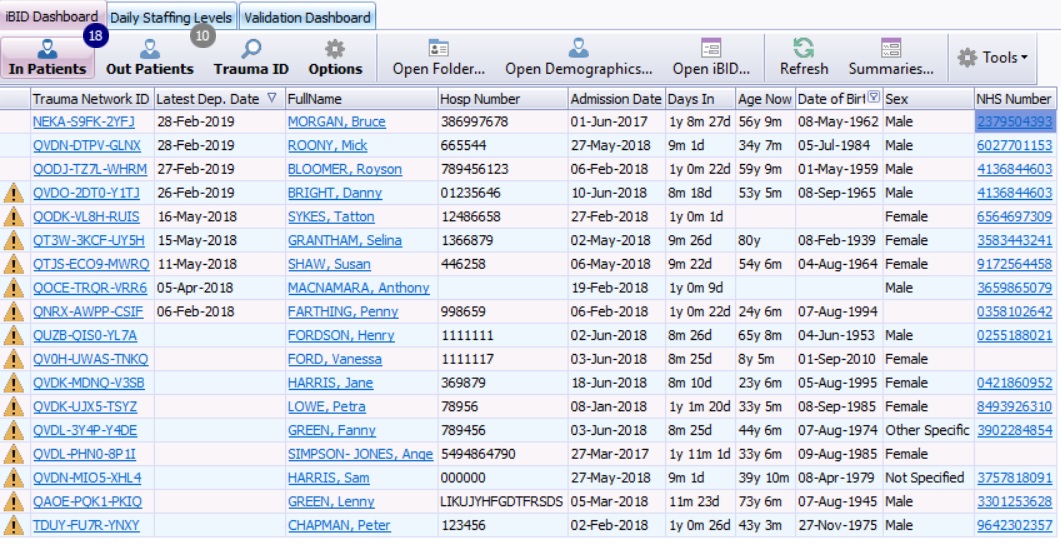The image size is (1061, 550).
Task: Switch to Daily Staffing Levels tab
Action: [171, 17]
